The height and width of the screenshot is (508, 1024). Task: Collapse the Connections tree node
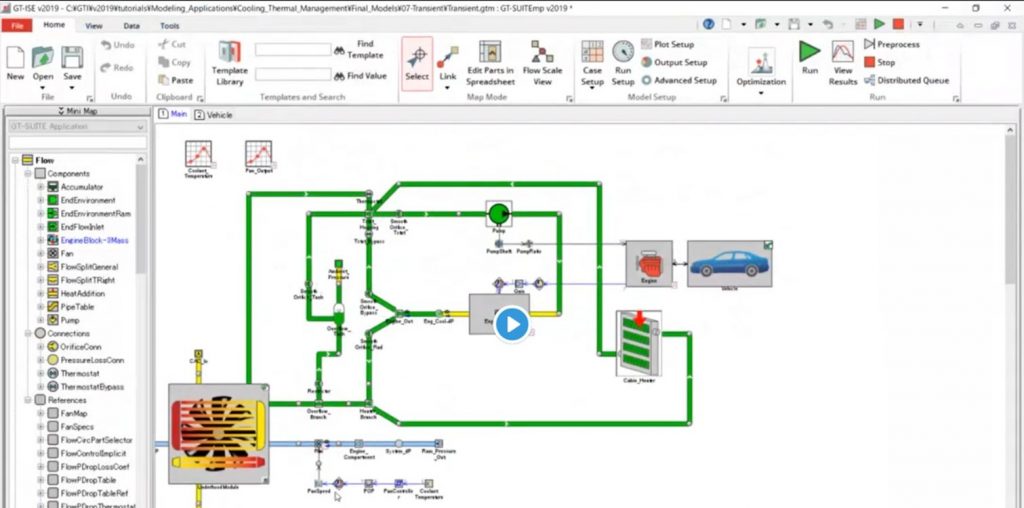pyautogui.click(x=28, y=333)
